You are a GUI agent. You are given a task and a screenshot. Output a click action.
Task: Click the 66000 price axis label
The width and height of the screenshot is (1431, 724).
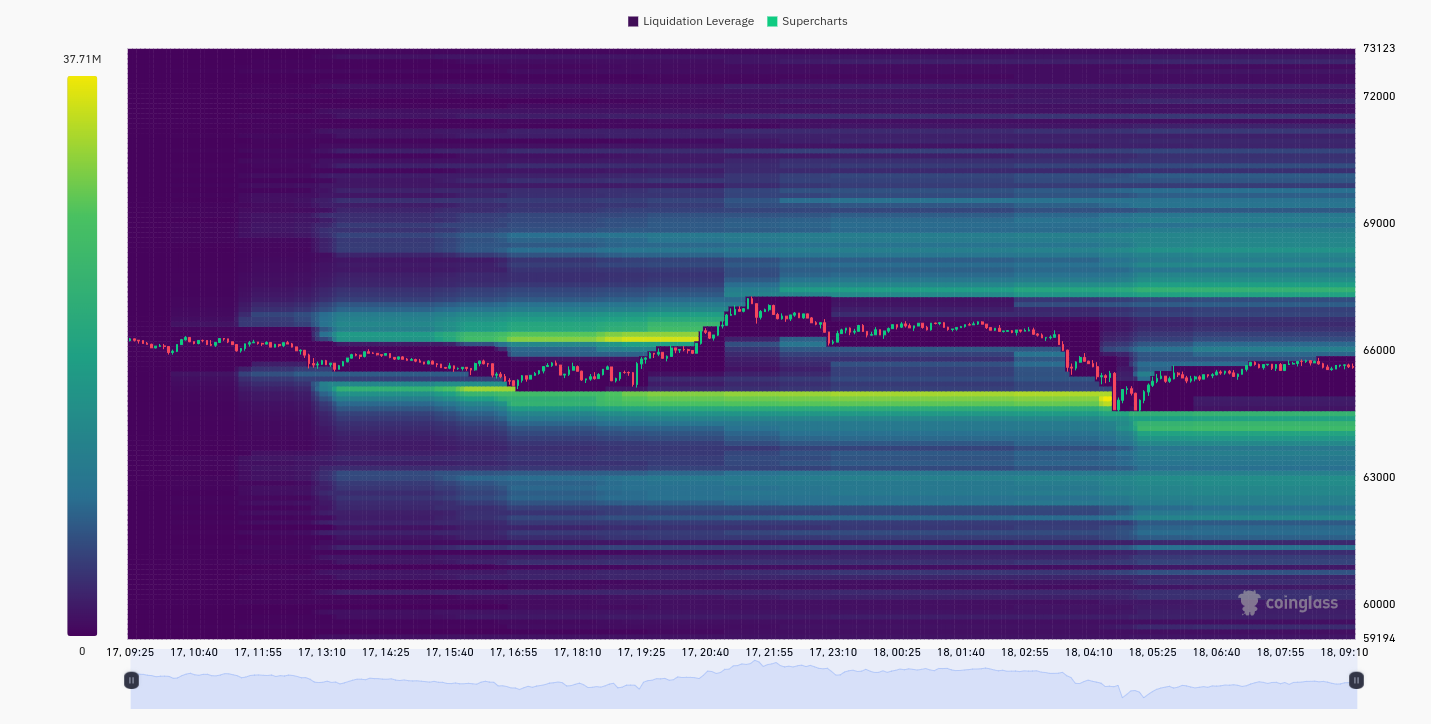point(1378,350)
